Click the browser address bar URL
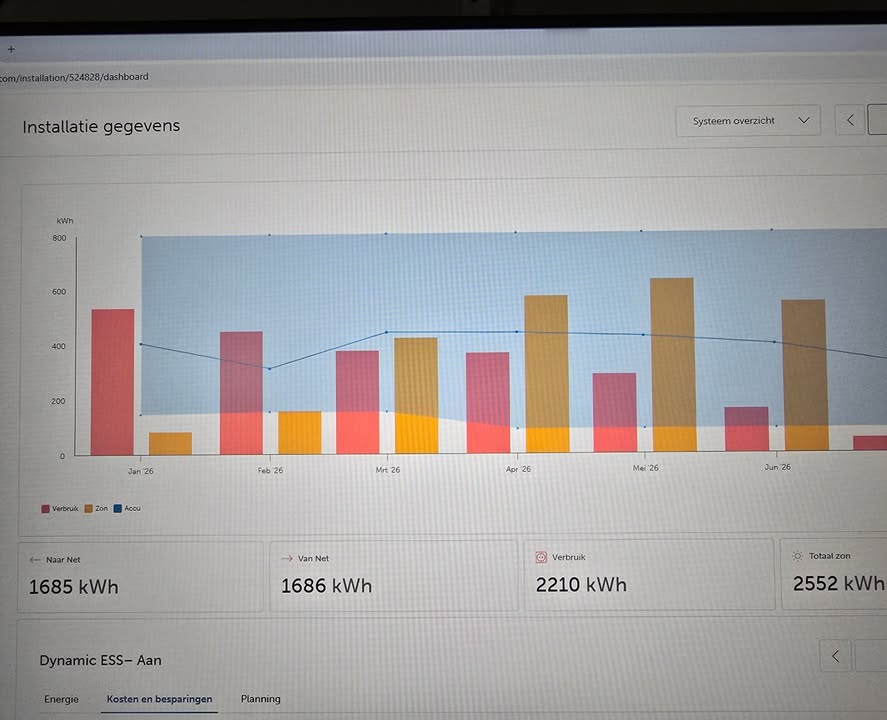Screen dimensions: 887x720 (74, 77)
